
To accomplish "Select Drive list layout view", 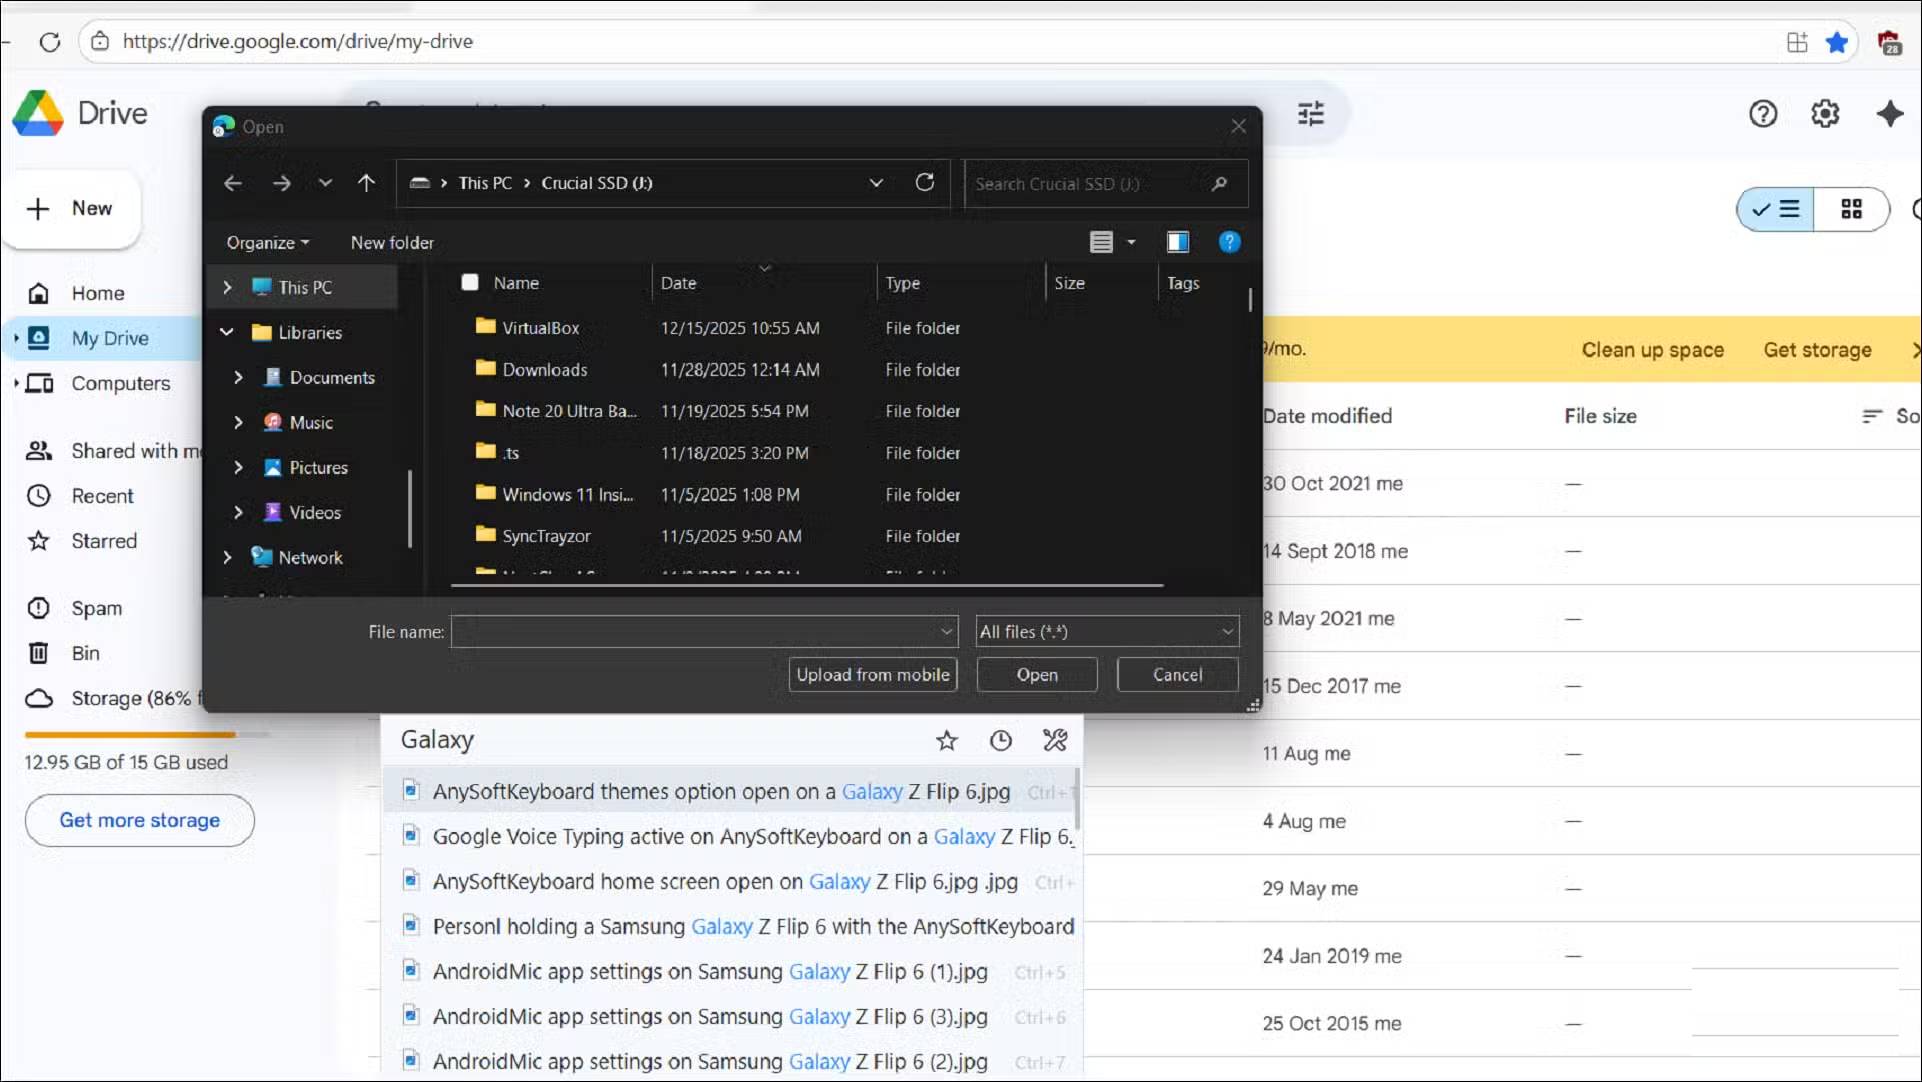I will point(1776,209).
